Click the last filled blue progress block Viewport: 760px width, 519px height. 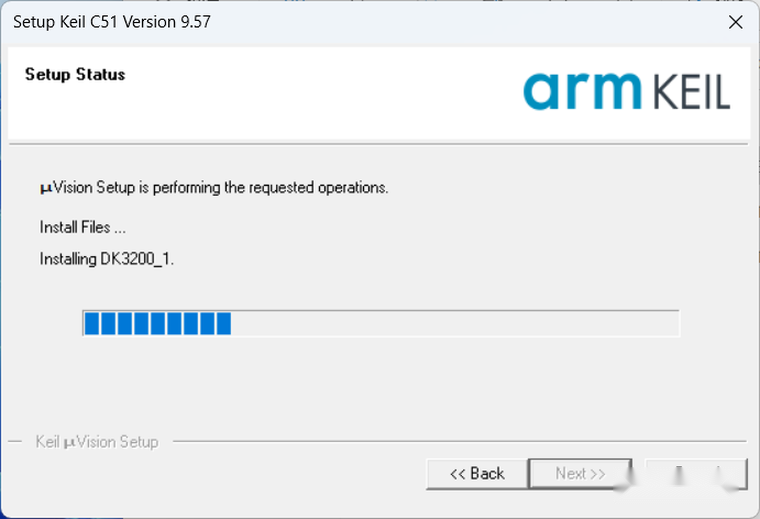coord(223,323)
